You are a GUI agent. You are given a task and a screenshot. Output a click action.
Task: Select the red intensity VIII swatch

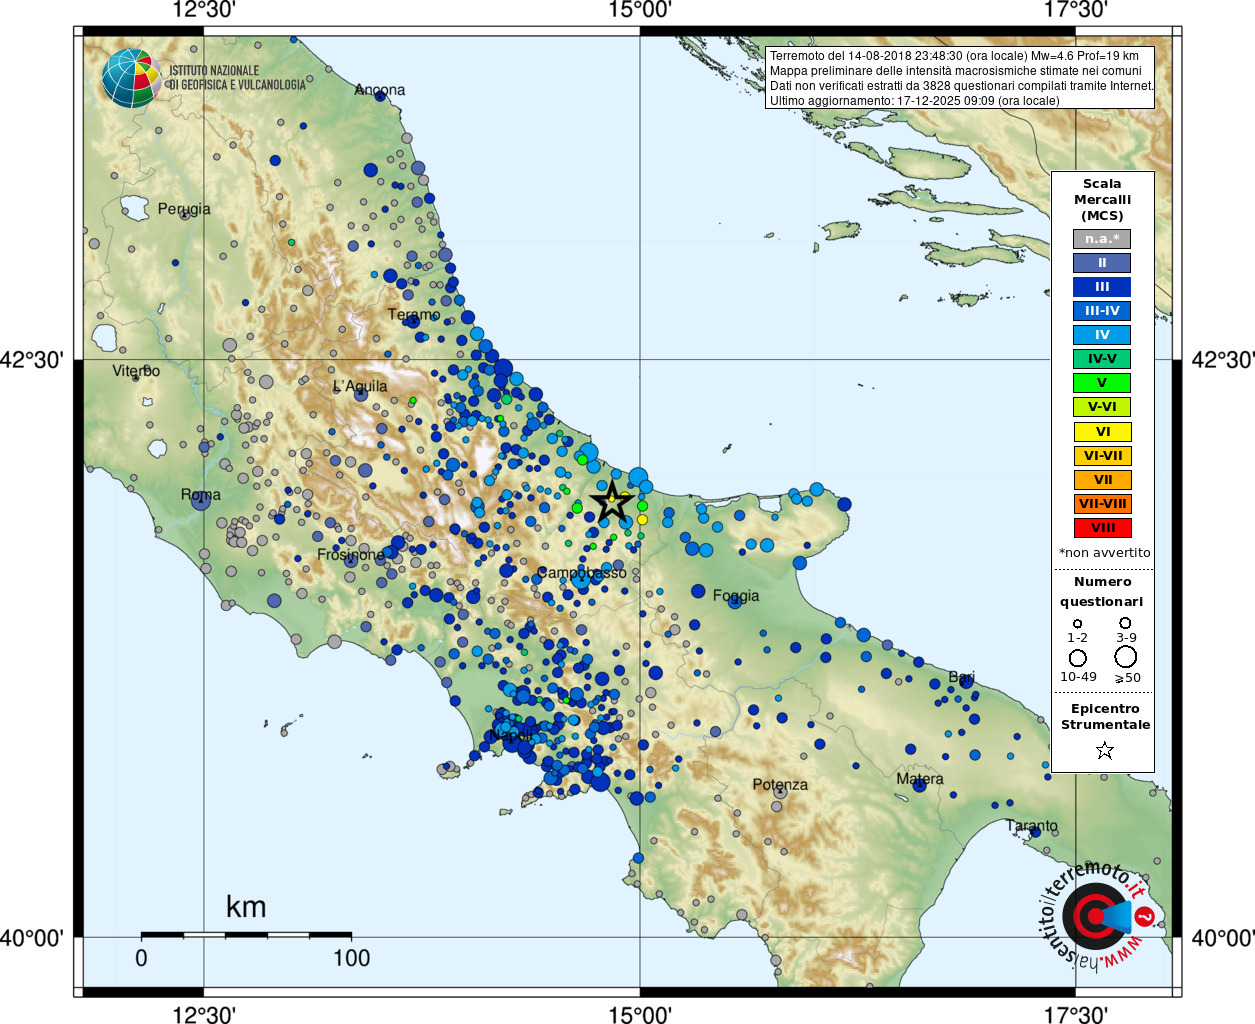coord(1102,528)
